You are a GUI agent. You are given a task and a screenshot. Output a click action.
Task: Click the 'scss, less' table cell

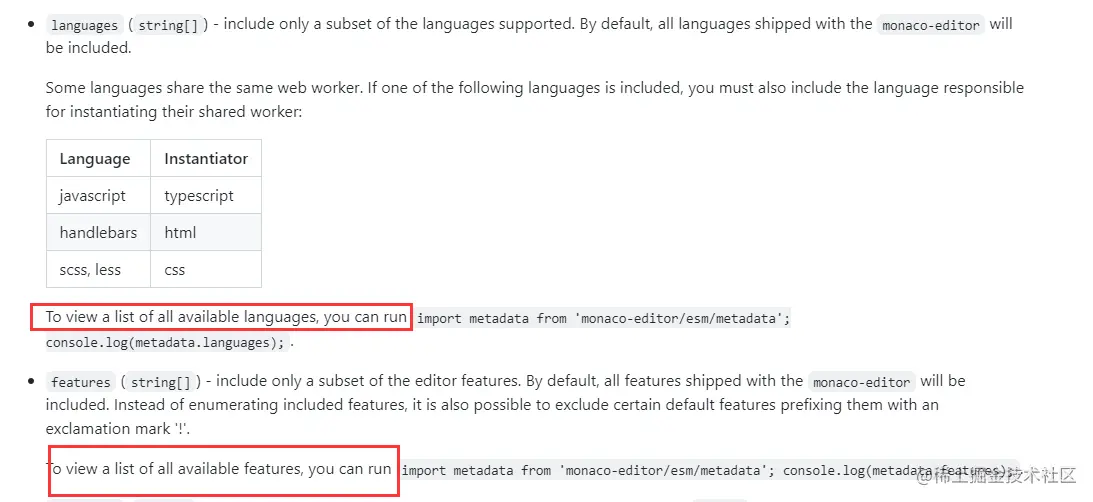[90, 269]
